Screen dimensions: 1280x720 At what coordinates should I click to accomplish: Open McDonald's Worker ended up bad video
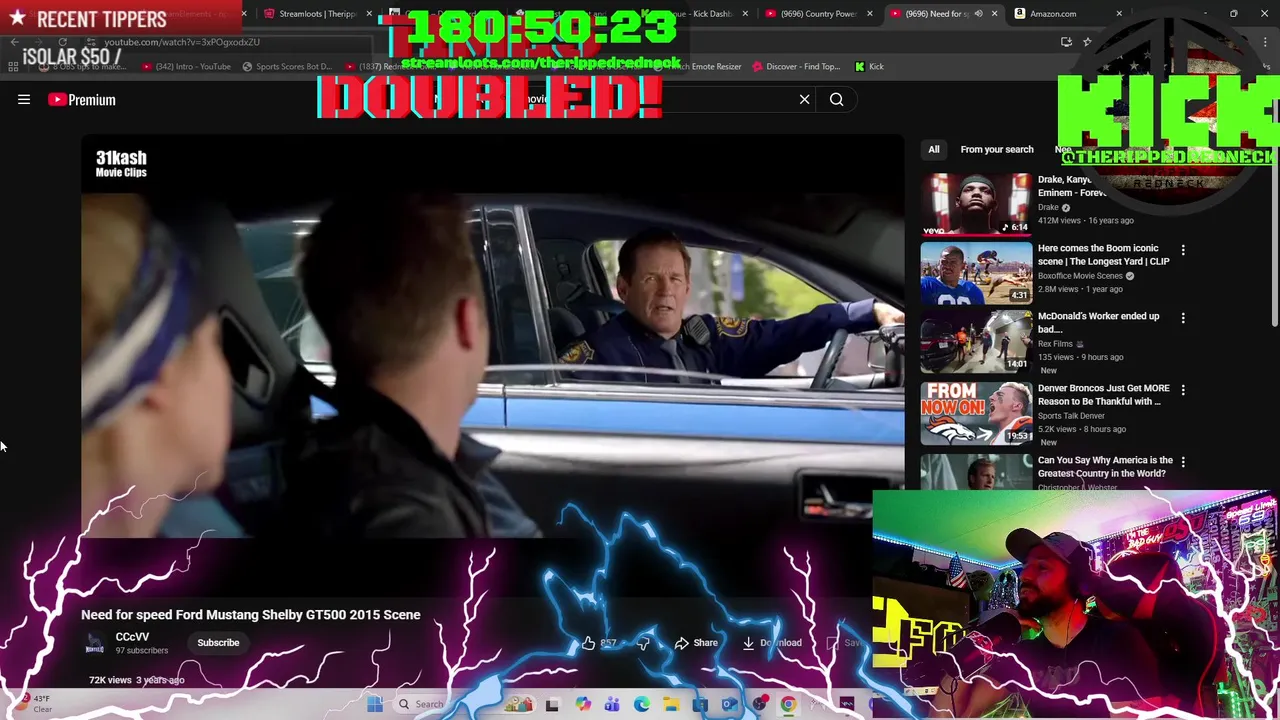tap(1099, 322)
